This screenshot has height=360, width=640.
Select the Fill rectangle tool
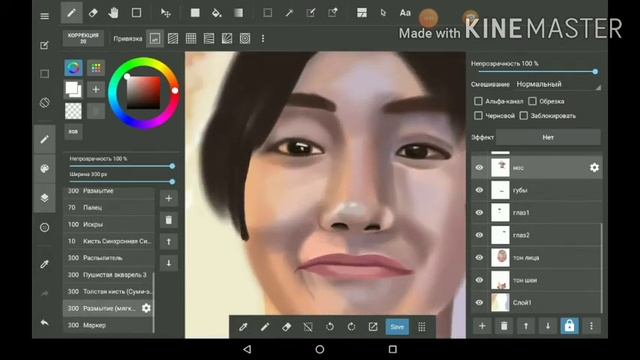[x=195, y=13]
